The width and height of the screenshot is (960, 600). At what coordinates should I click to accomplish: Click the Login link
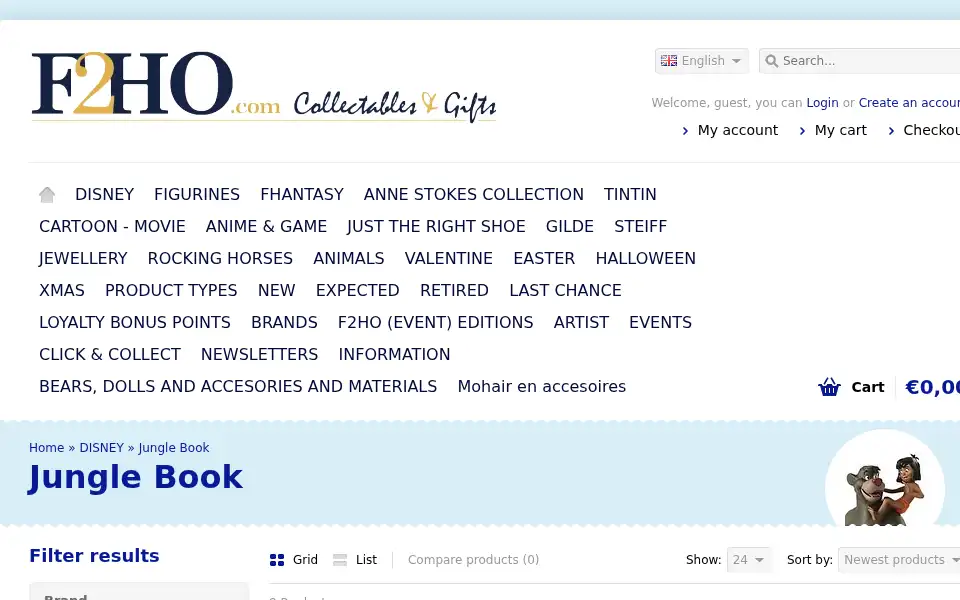822,103
